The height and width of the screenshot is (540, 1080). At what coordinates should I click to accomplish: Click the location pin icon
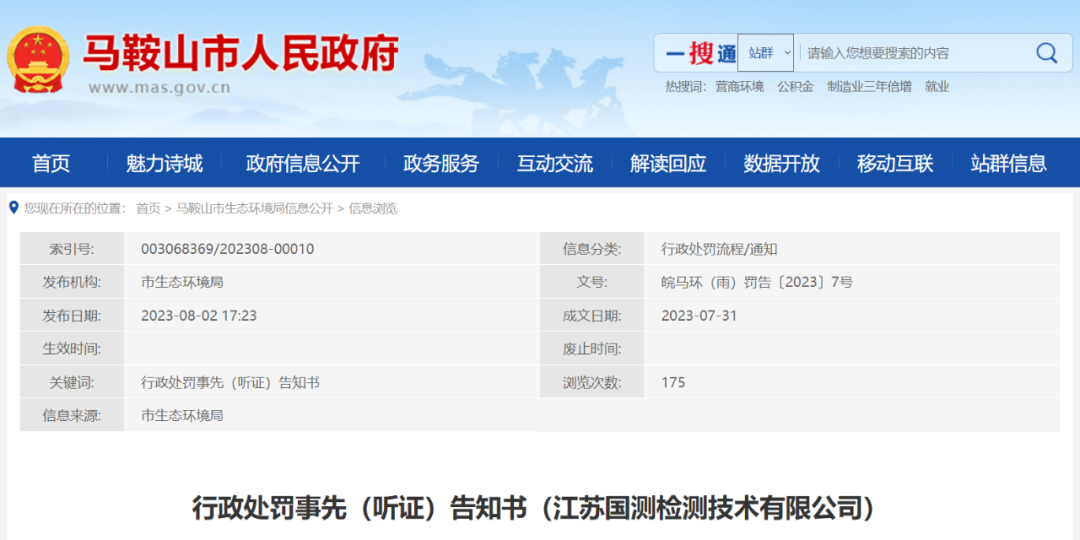click(13, 208)
